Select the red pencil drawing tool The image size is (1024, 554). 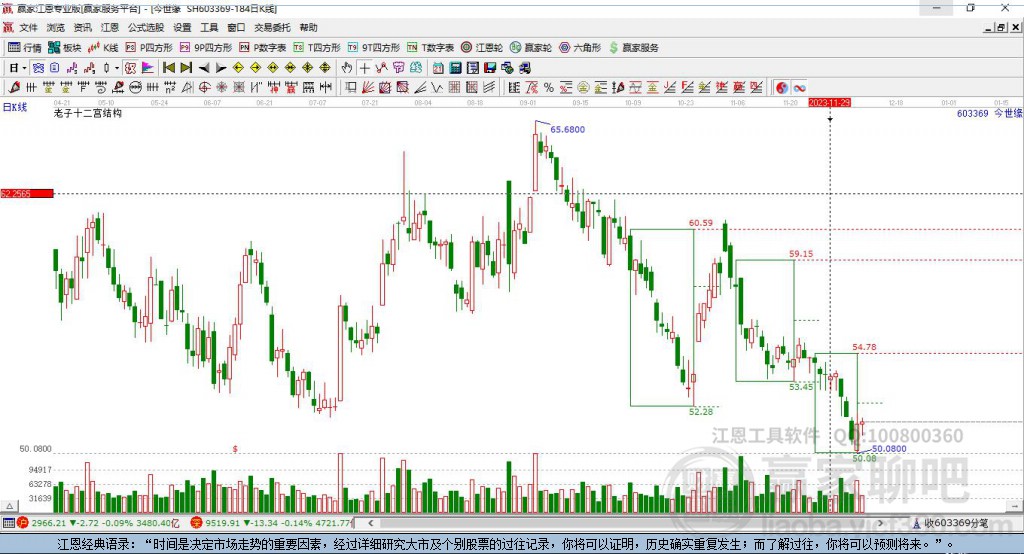14,88
